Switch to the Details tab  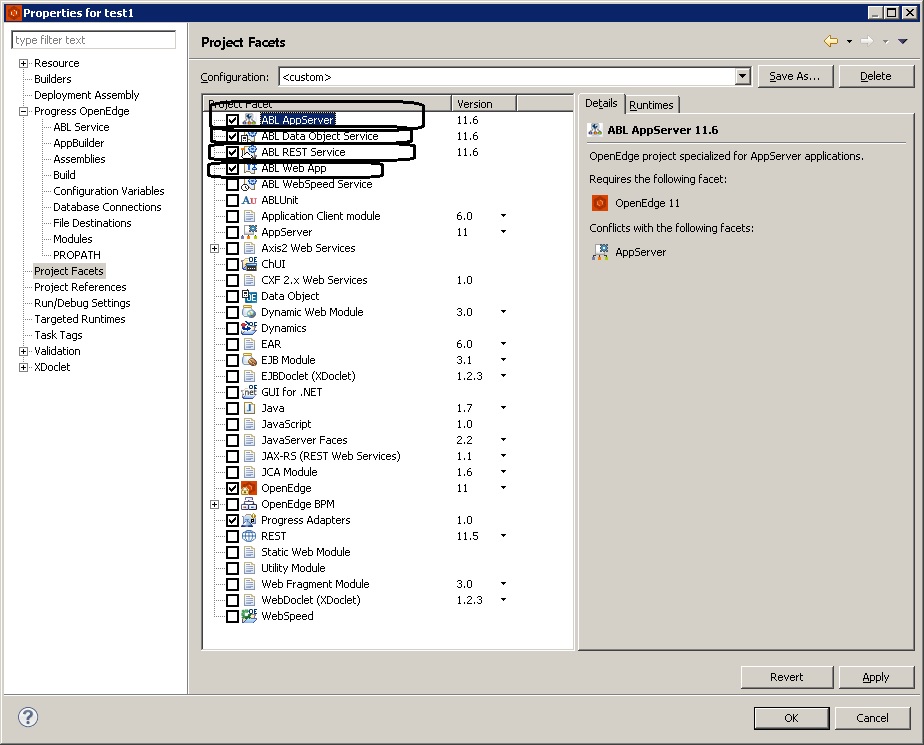(x=601, y=103)
